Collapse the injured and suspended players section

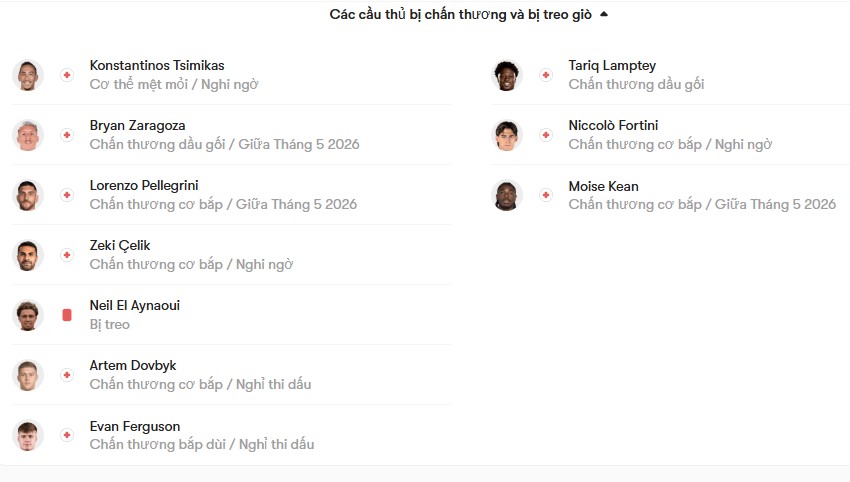(x=604, y=14)
